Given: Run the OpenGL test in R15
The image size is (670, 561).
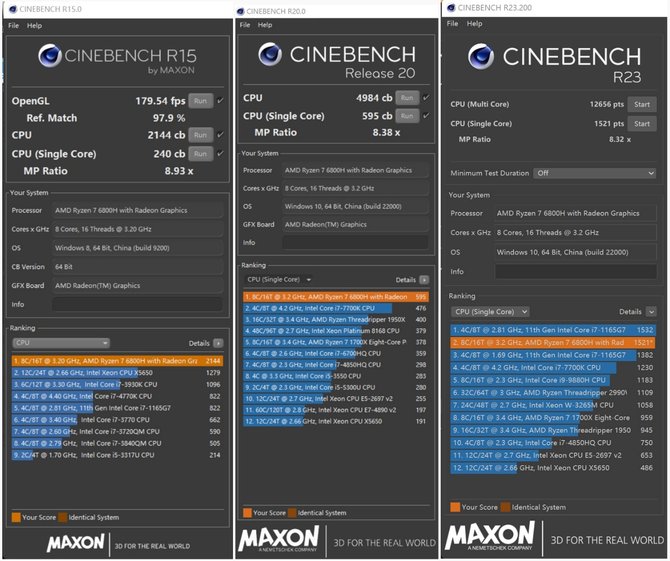Looking at the screenshot, I should [200, 101].
